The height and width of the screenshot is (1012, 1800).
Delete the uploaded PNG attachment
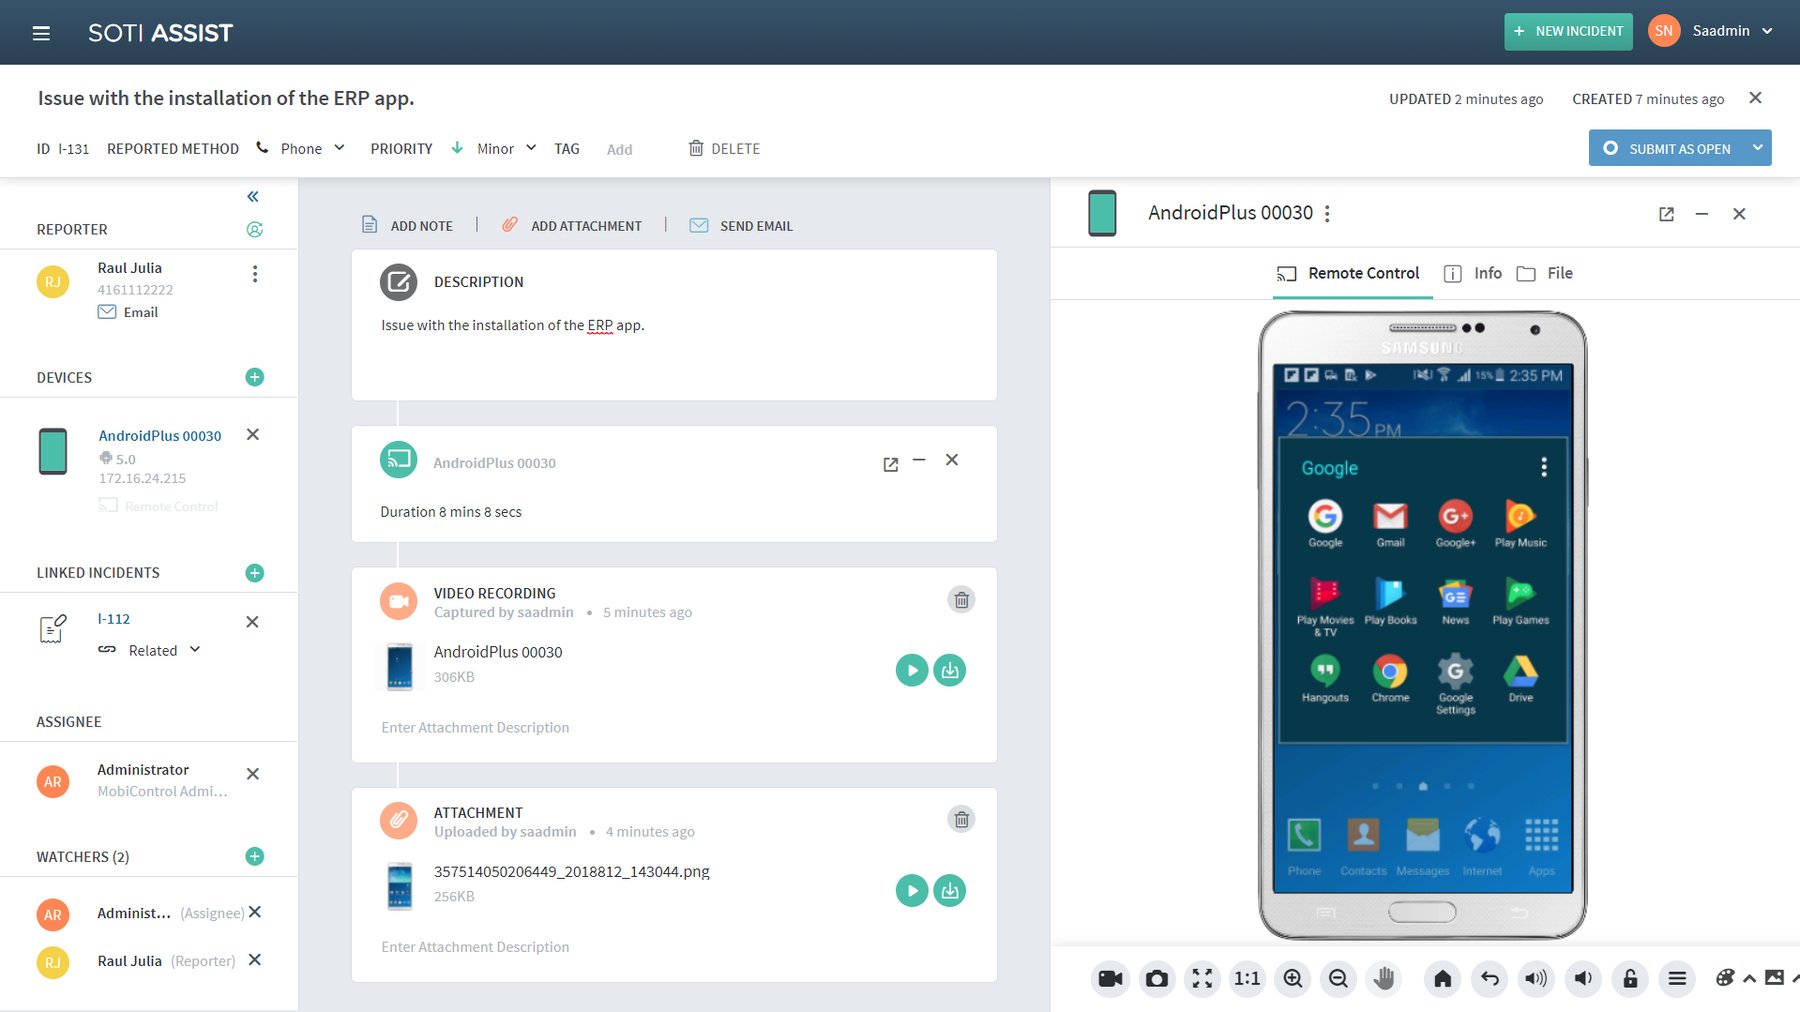point(961,818)
